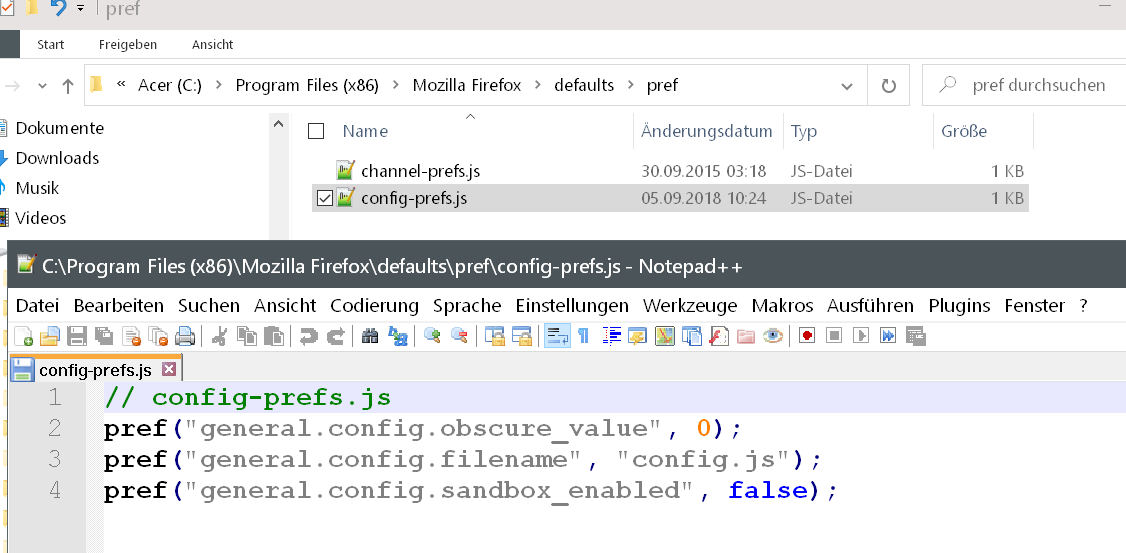Open the Codierung menu
Screen dimensions: 1126x553
pos(374,306)
